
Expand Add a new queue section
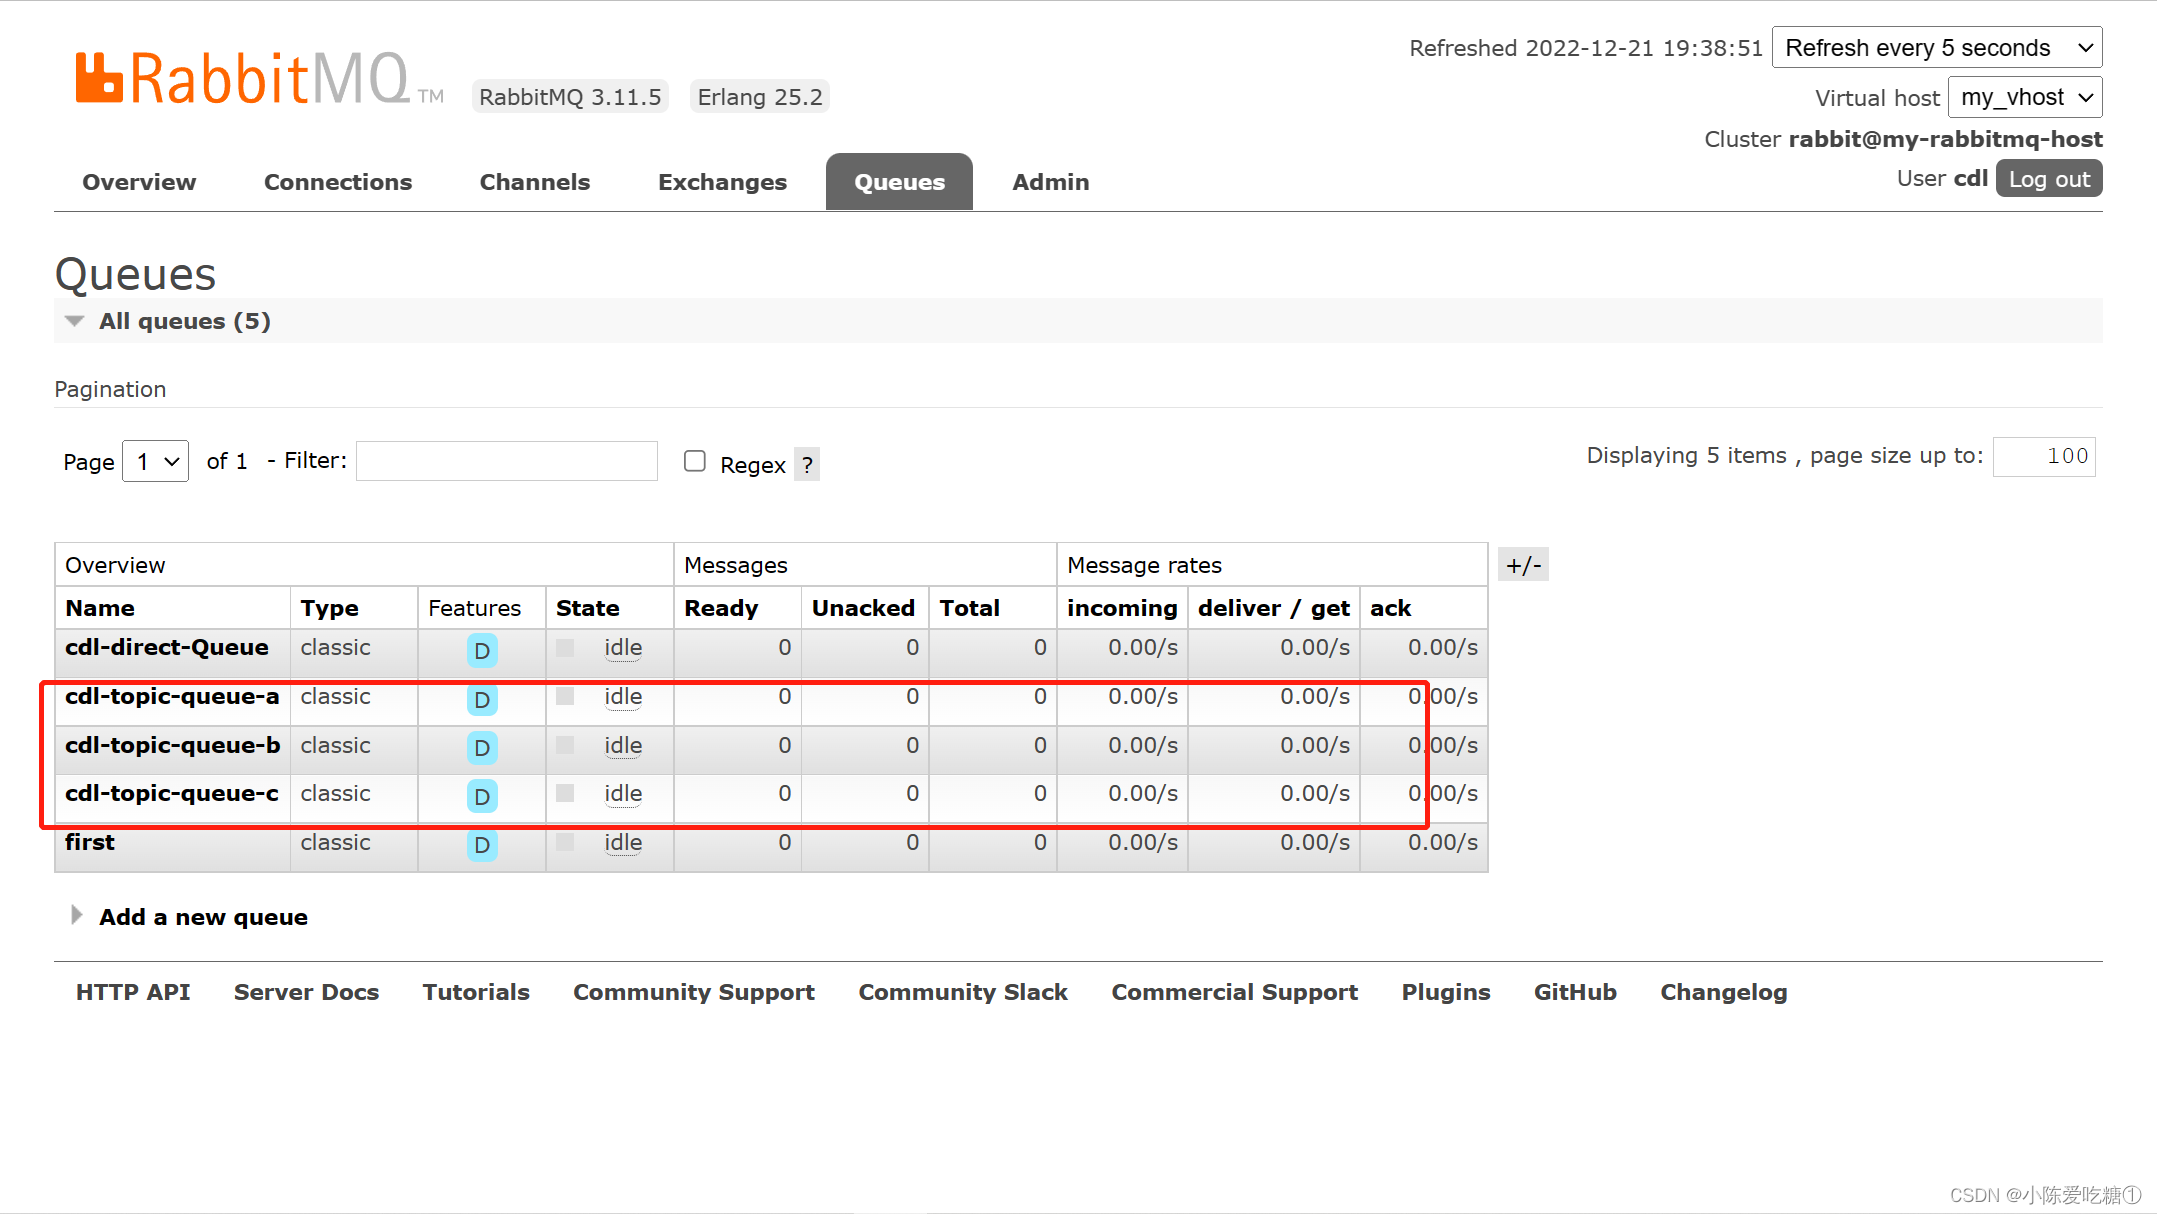[203, 917]
